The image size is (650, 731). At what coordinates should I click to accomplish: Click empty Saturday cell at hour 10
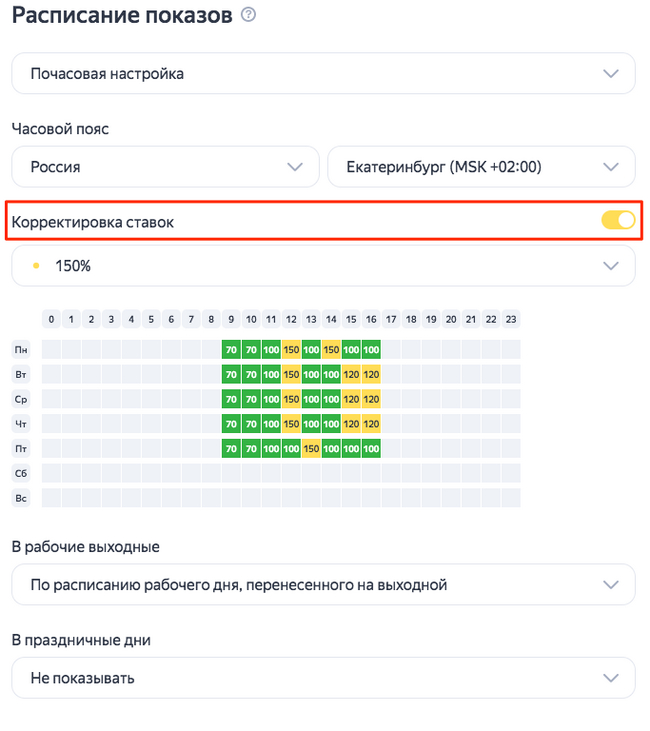tap(251, 473)
